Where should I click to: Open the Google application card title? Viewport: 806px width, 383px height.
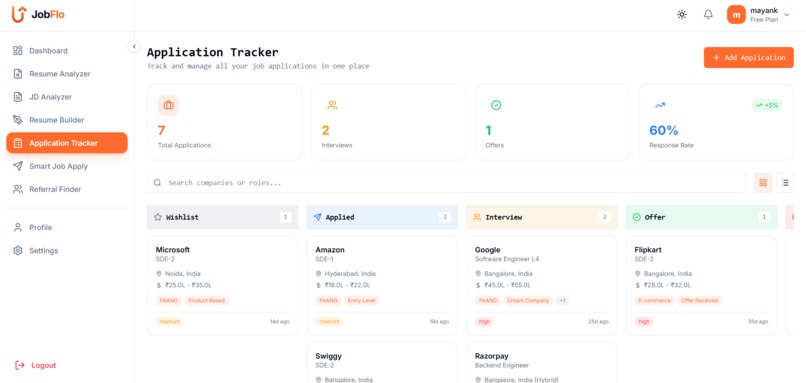point(487,250)
